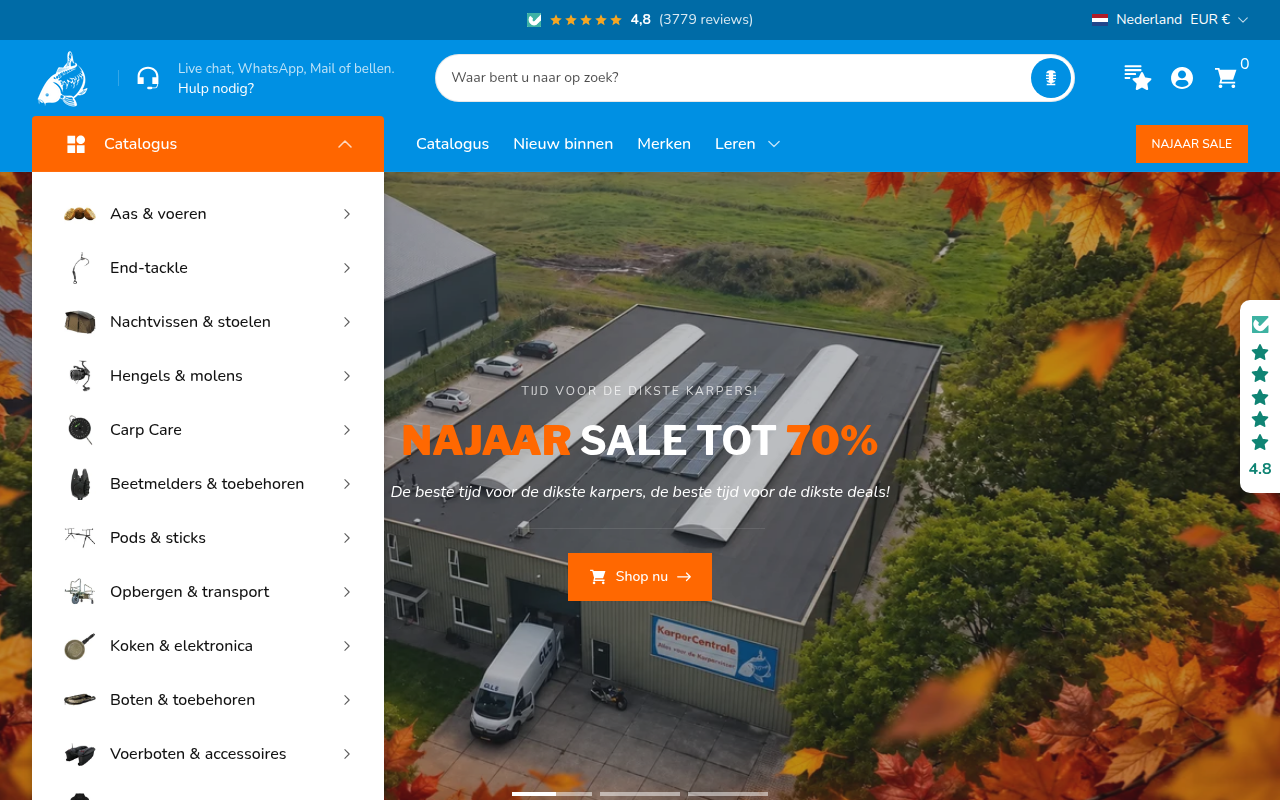Open the 4.8 rating side widget
This screenshot has width=1280, height=800.
point(1260,396)
